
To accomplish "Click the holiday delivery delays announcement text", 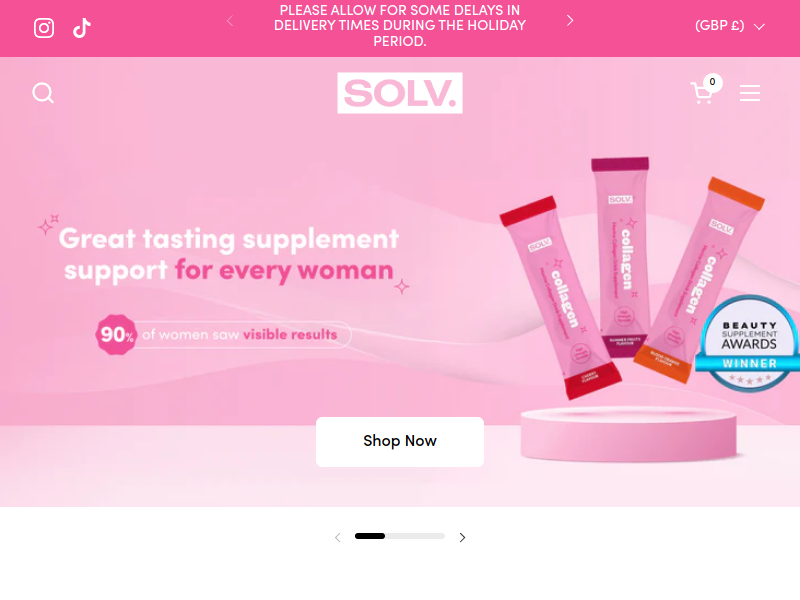I will (400, 26).
